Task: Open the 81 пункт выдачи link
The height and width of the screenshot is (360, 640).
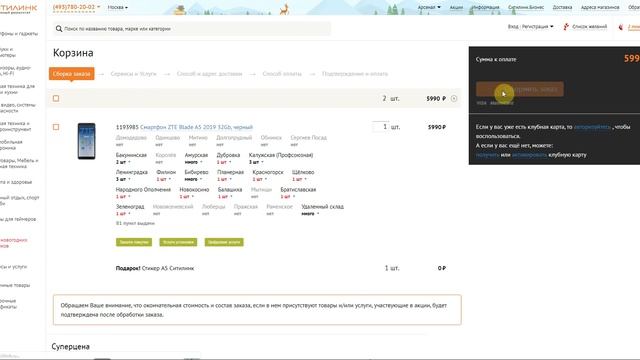Action: (x=135, y=223)
